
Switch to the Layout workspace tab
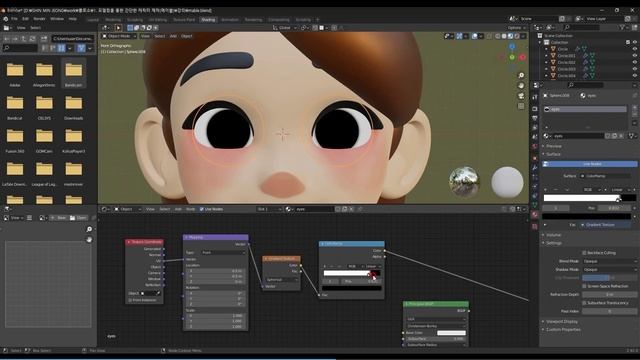pos(93,19)
